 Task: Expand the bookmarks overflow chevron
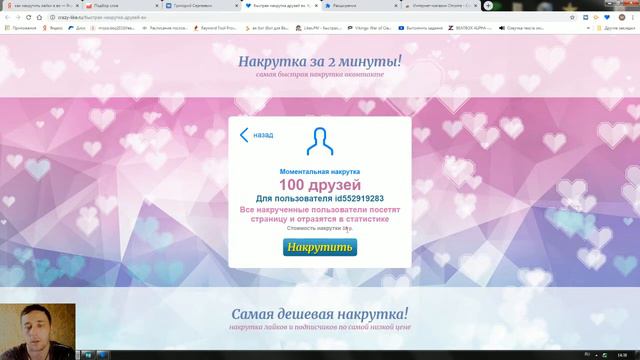click(588, 28)
